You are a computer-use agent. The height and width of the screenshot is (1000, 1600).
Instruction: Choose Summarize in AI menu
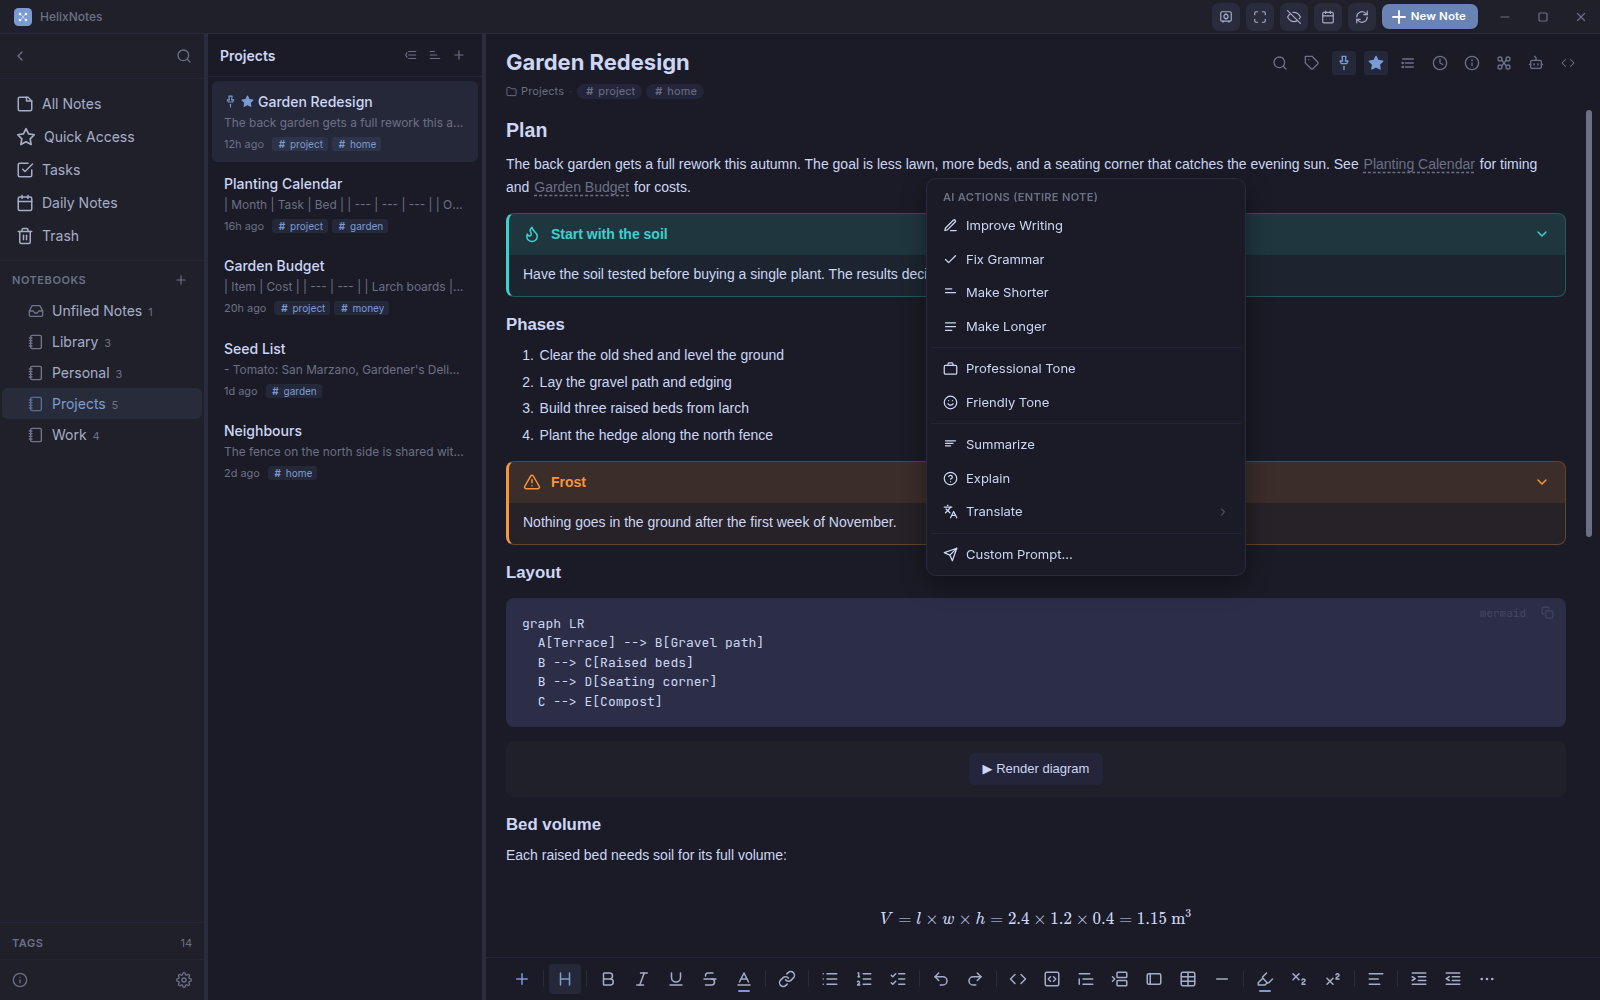[x=1086, y=444]
